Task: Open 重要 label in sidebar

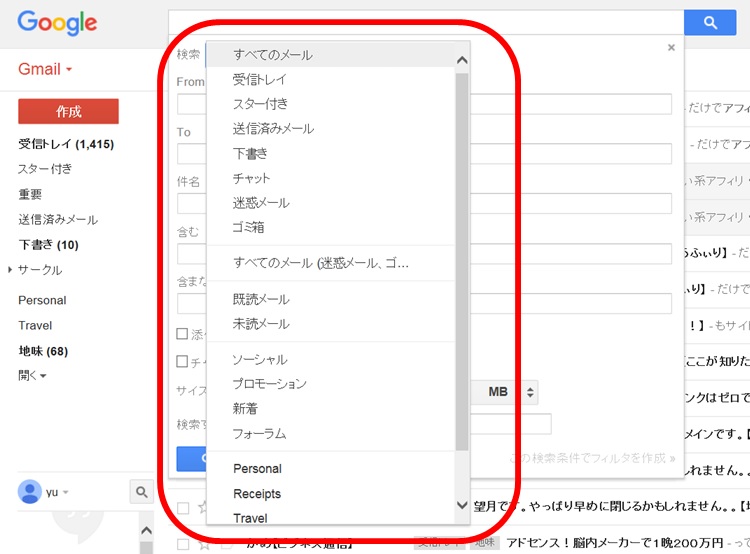Action: coord(30,194)
